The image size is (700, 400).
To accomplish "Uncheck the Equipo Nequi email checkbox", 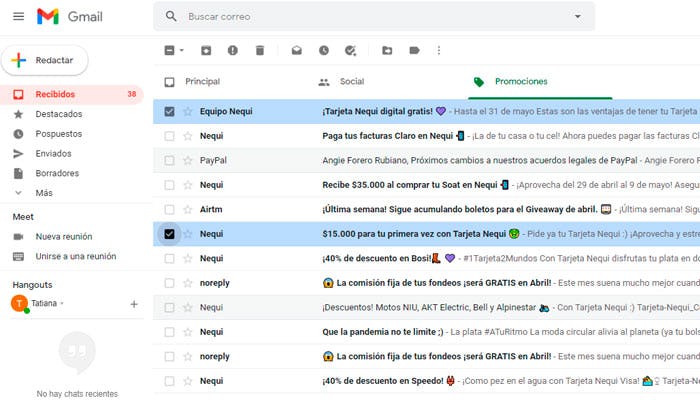I will tap(169, 111).
